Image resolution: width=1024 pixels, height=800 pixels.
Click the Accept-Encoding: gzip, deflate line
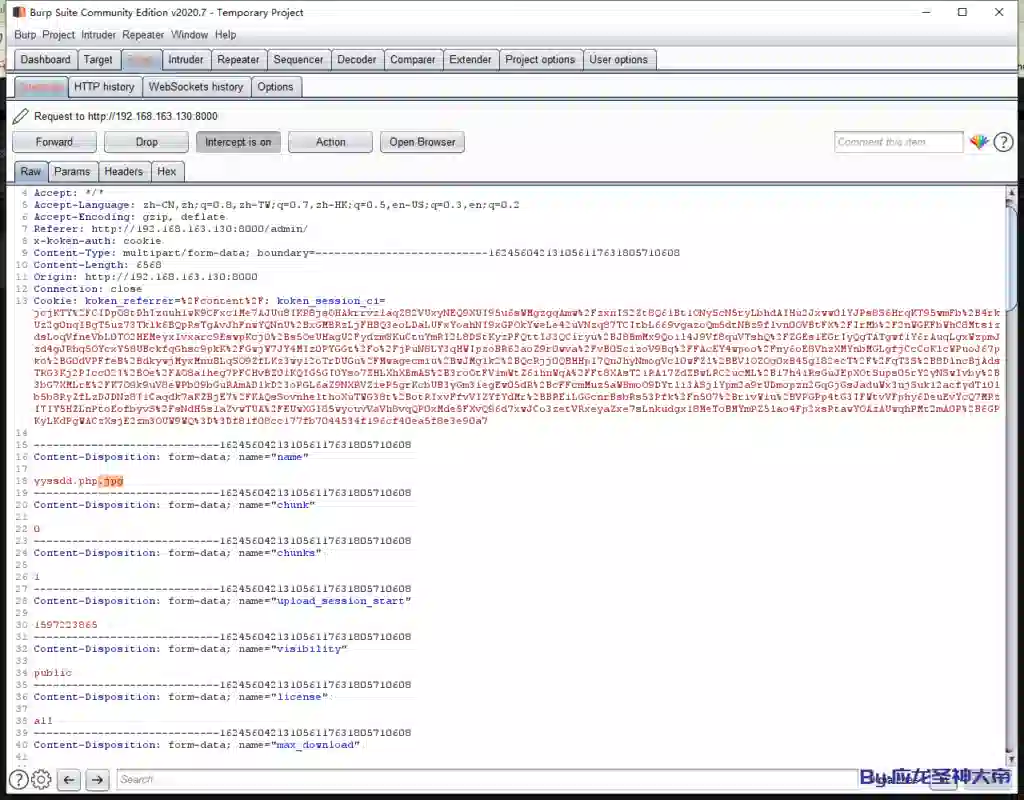(129, 217)
